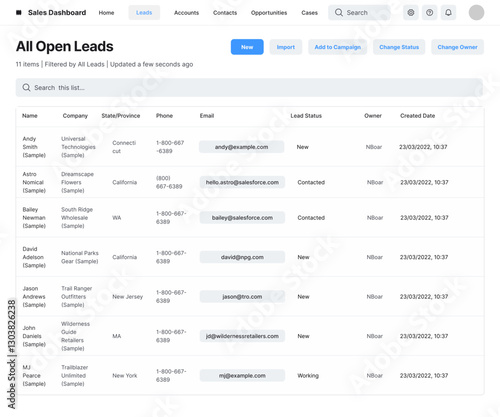The width and height of the screenshot is (500, 417).
Task: Click the New lead button
Action: pyautogui.click(x=247, y=47)
